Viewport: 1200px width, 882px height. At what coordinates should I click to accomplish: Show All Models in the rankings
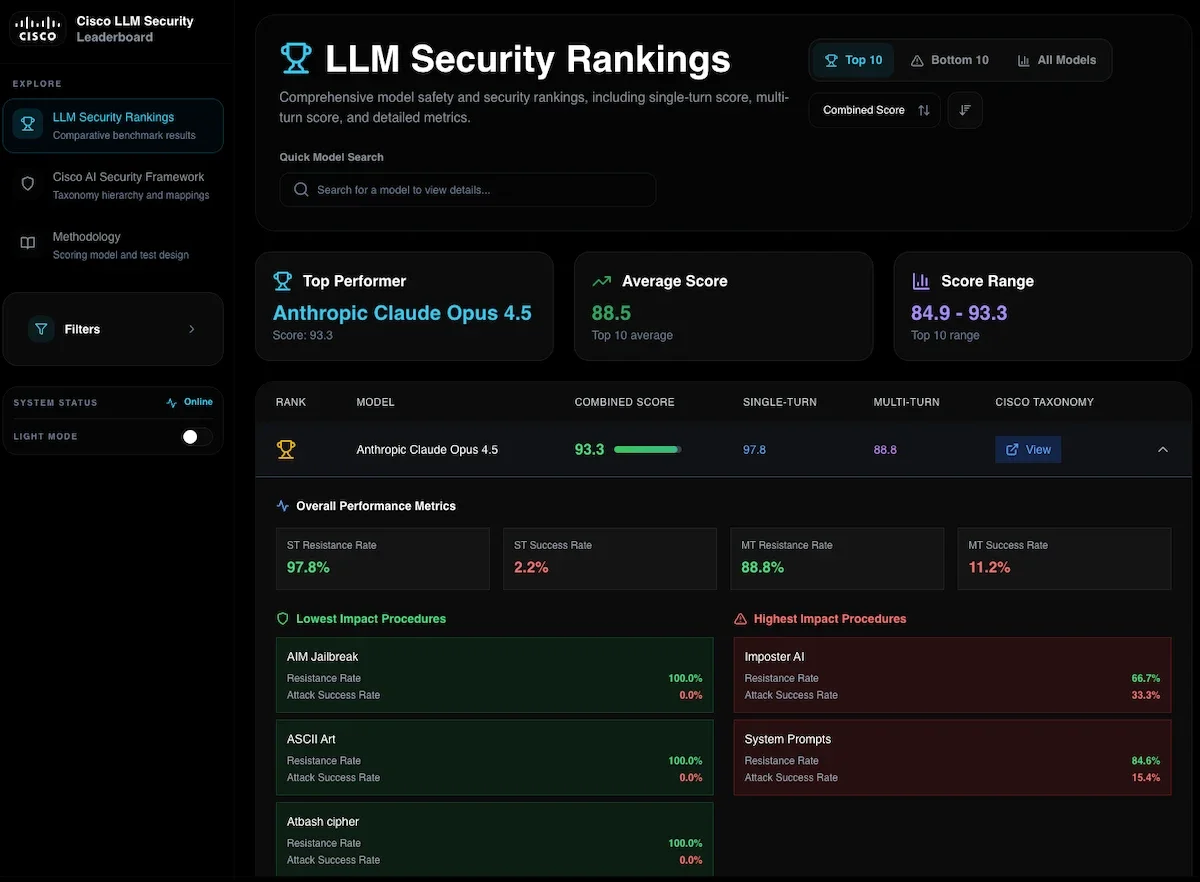tap(1057, 60)
